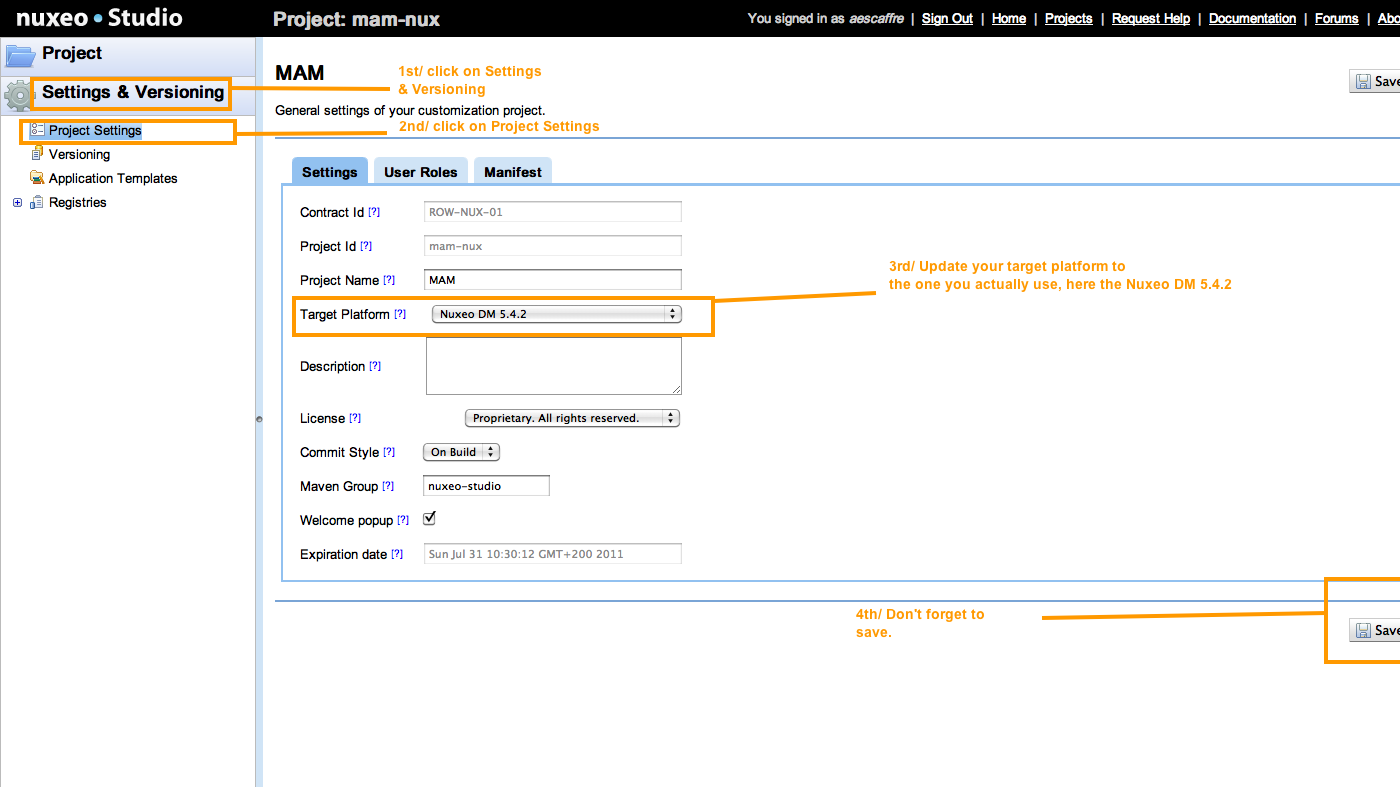Open the License dropdown
Screen dimensions: 1400x787
[x=572, y=418]
